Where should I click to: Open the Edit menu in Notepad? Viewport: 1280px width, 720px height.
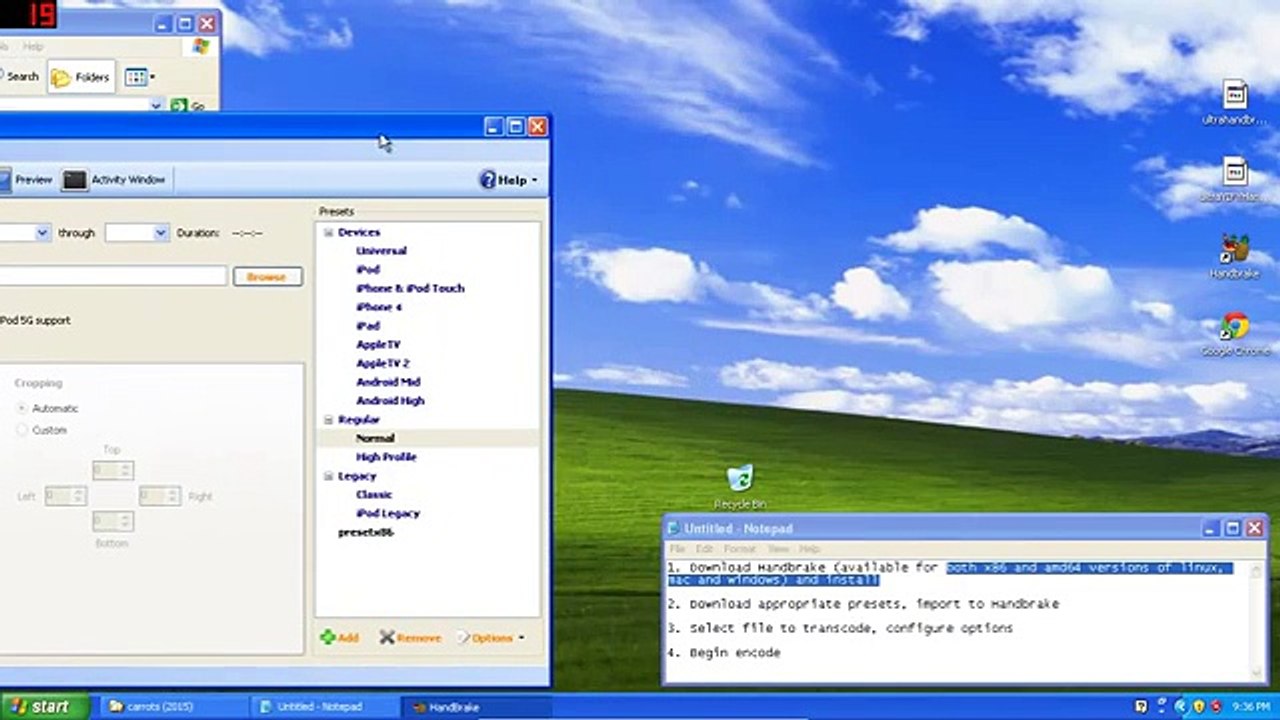[705, 549]
